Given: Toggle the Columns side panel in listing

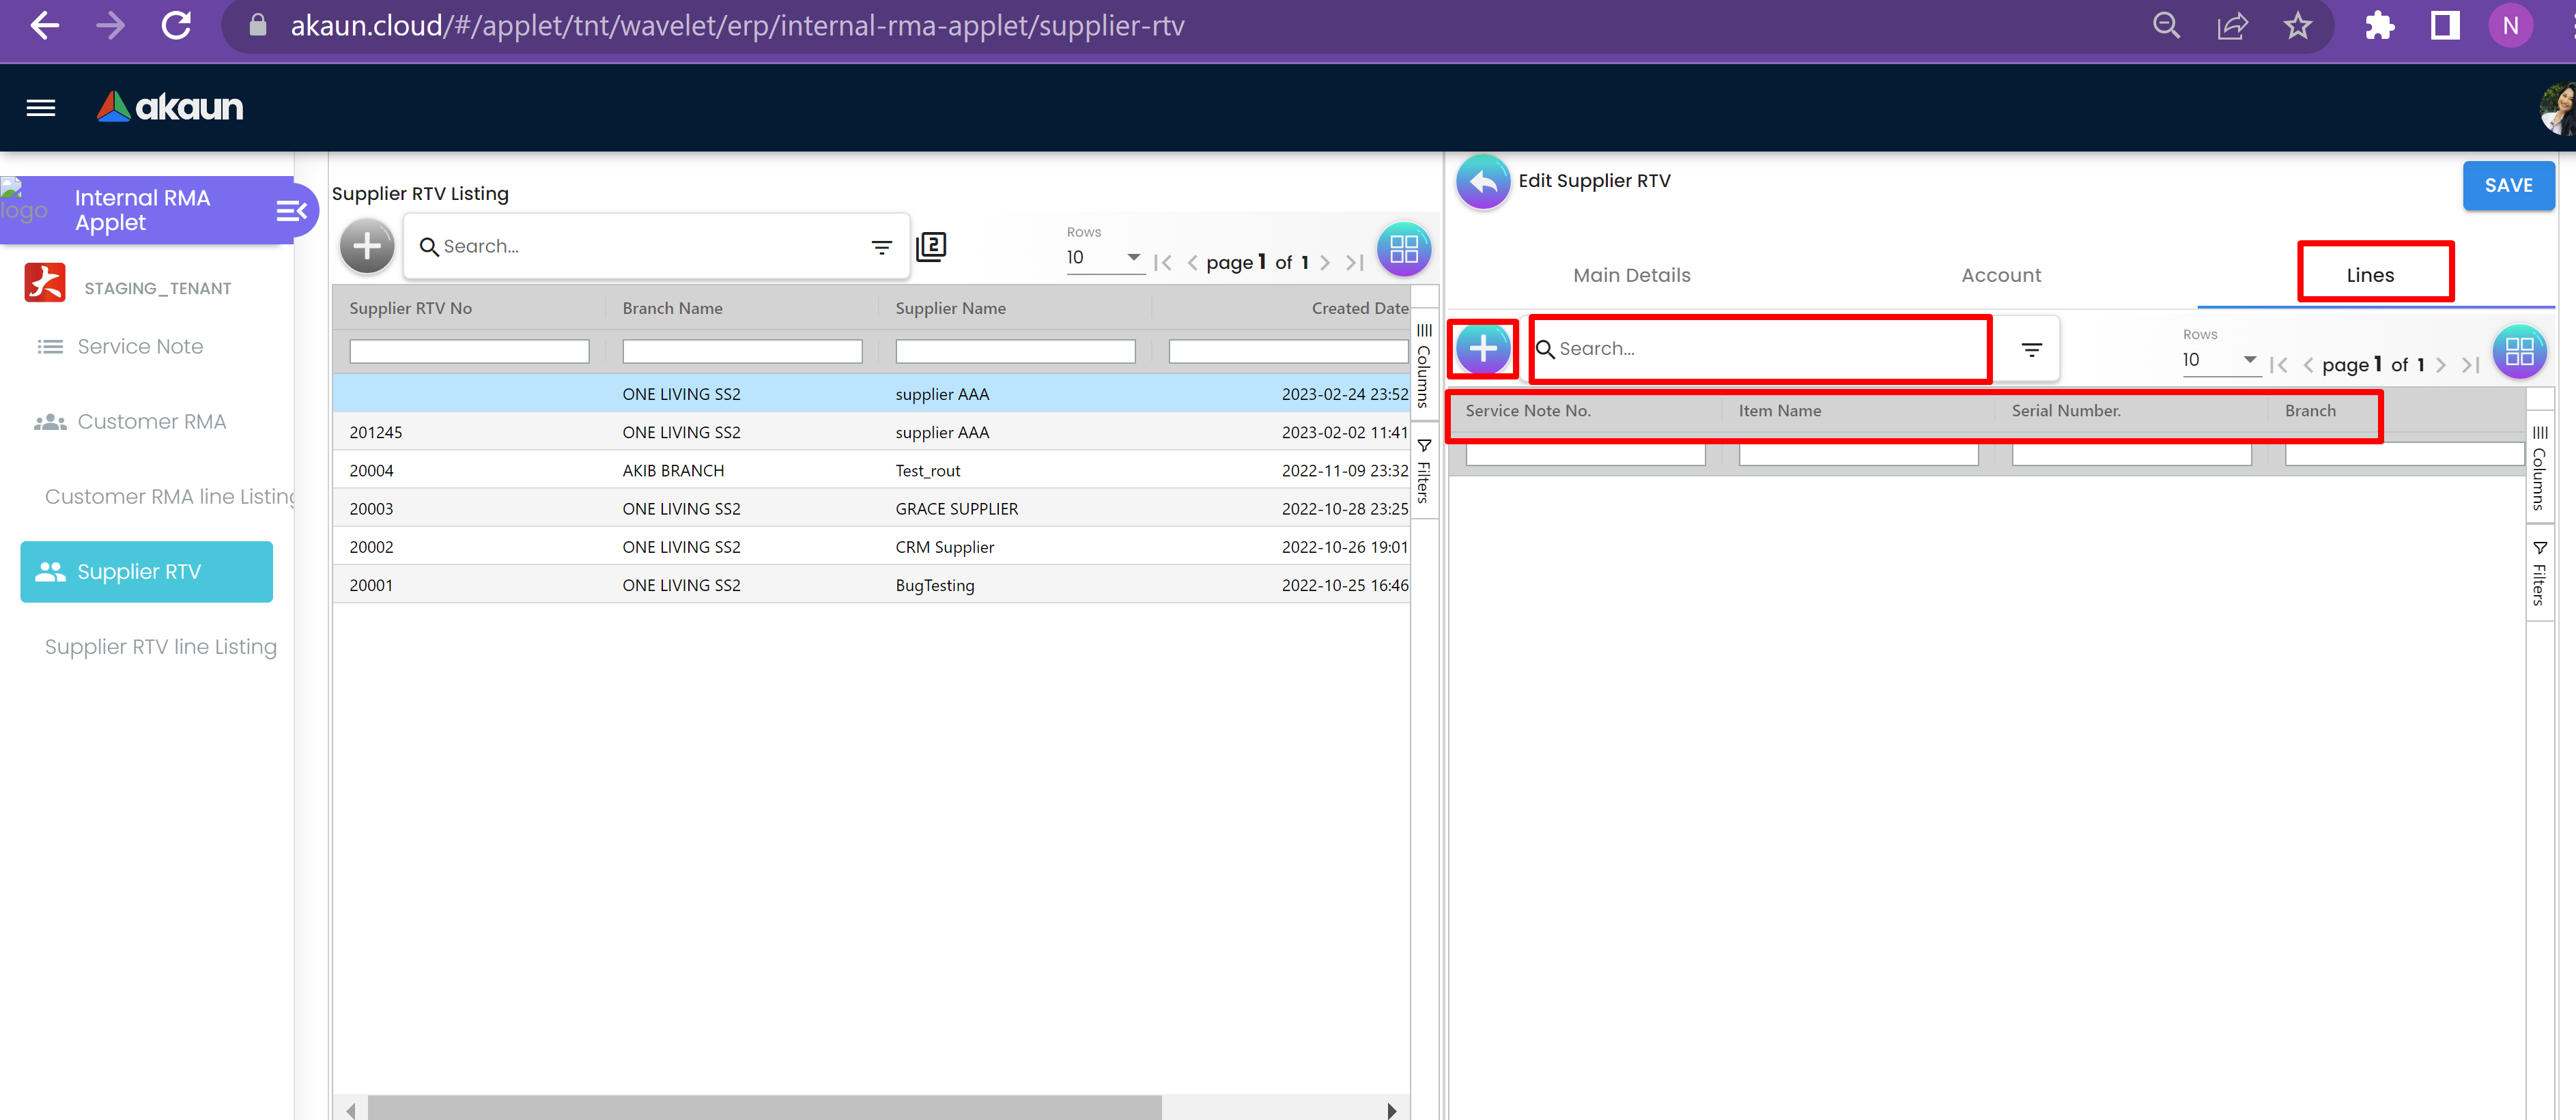Looking at the screenshot, I should pos(1424,365).
